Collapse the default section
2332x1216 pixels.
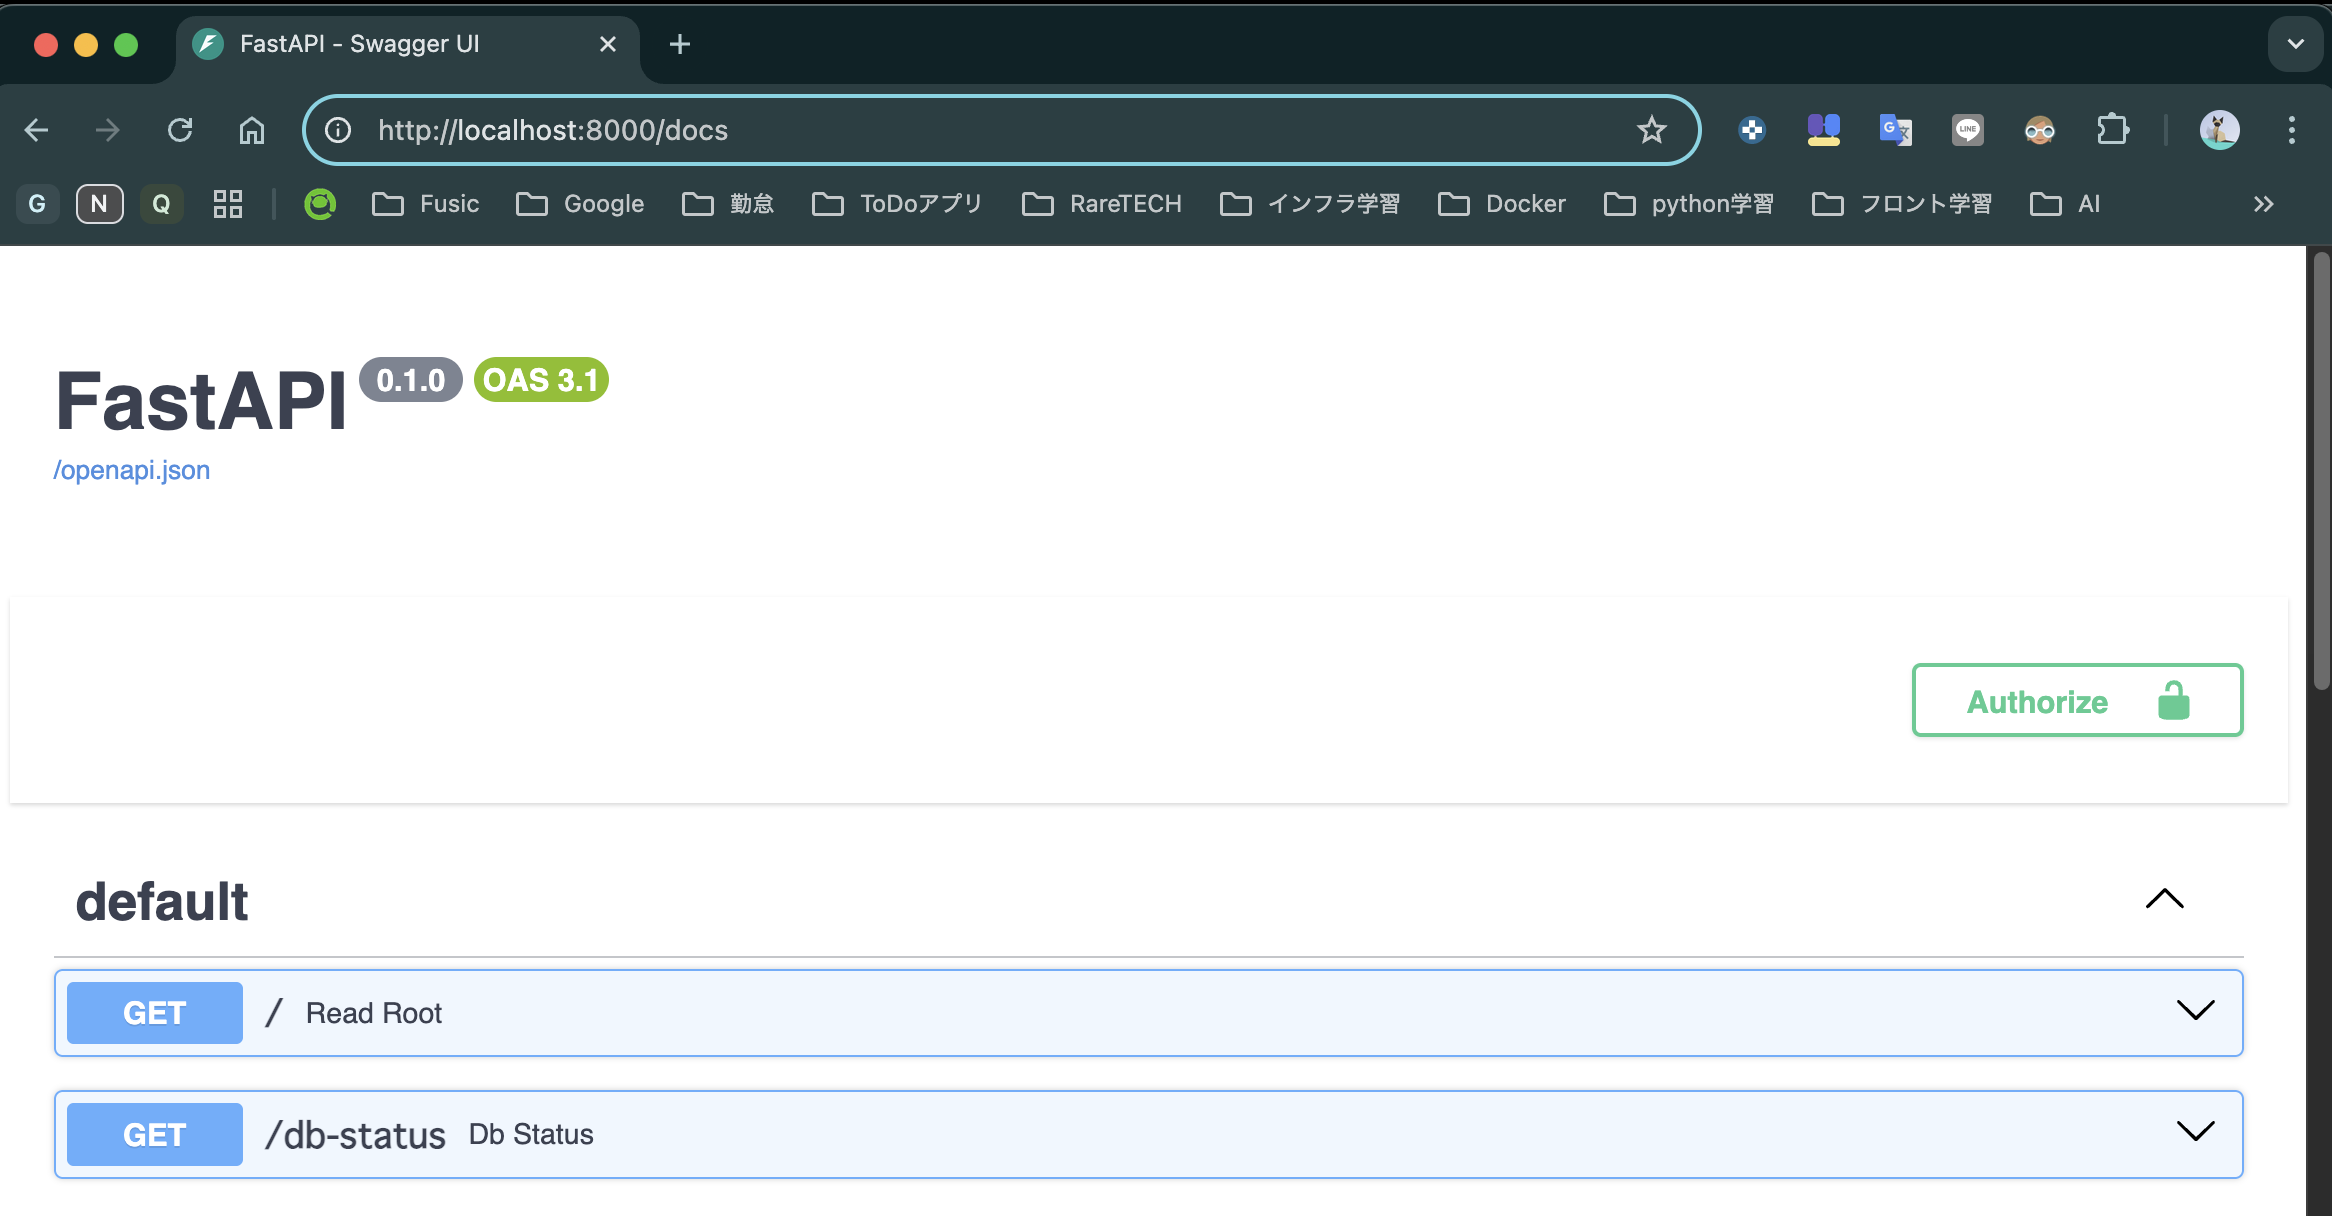2164,900
